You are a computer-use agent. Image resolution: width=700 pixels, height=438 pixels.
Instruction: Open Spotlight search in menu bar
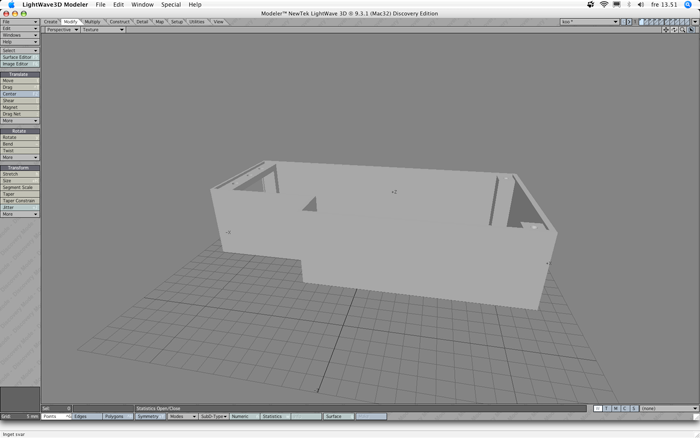(x=688, y=4)
